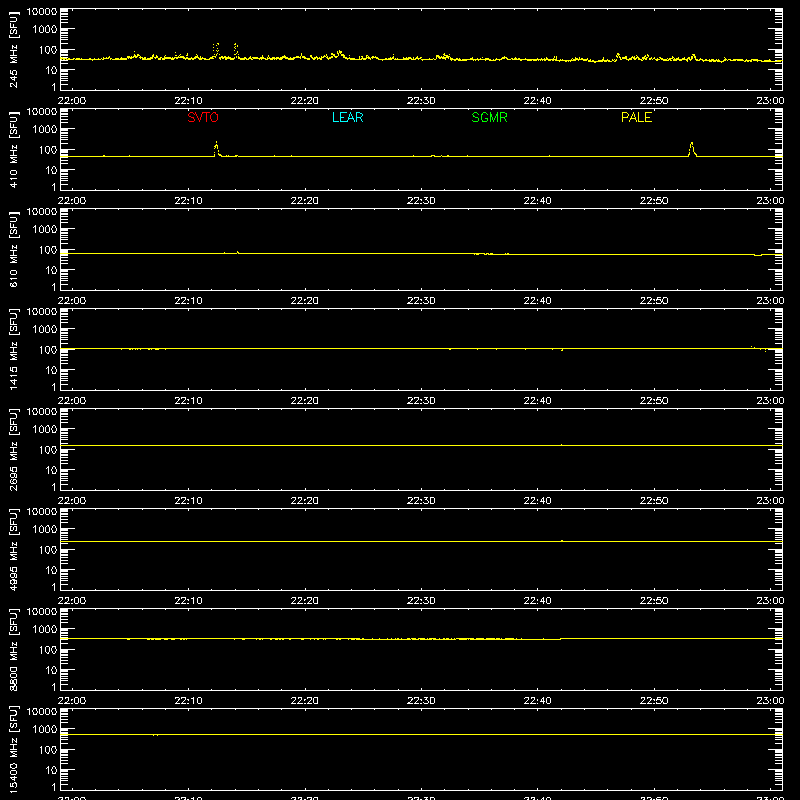Click the 10000 tick on 245 MHz axis
The image size is (800, 800).
42,12
